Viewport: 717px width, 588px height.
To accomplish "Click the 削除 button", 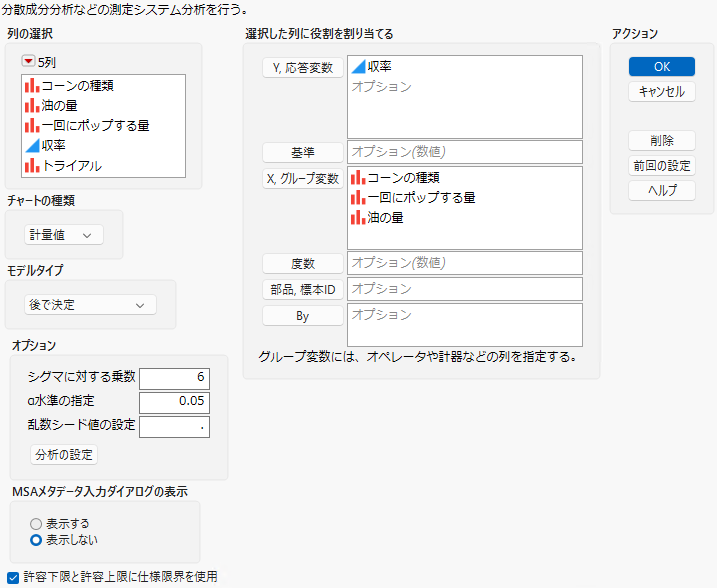I will (662, 141).
